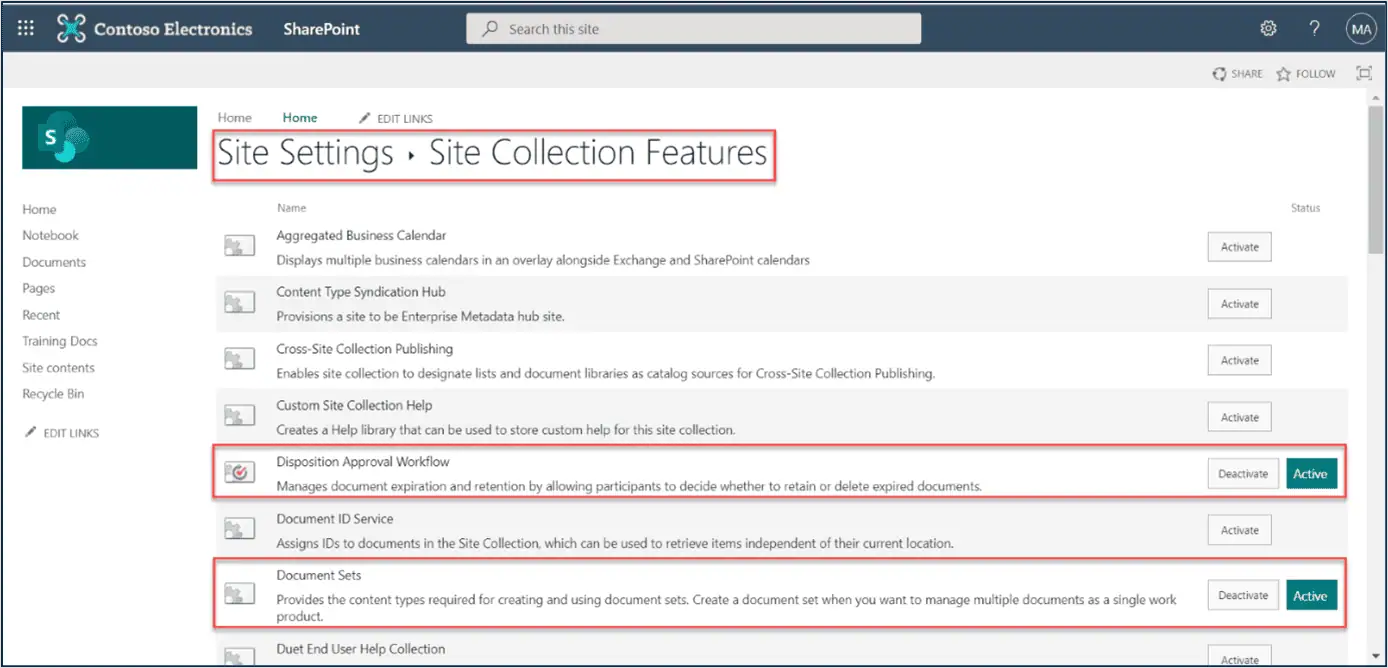Viewport: 1388px width, 668px height.
Task: Deactivate the Disposition Approval Workflow feature
Action: pyautogui.click(x=1242, y=474)
